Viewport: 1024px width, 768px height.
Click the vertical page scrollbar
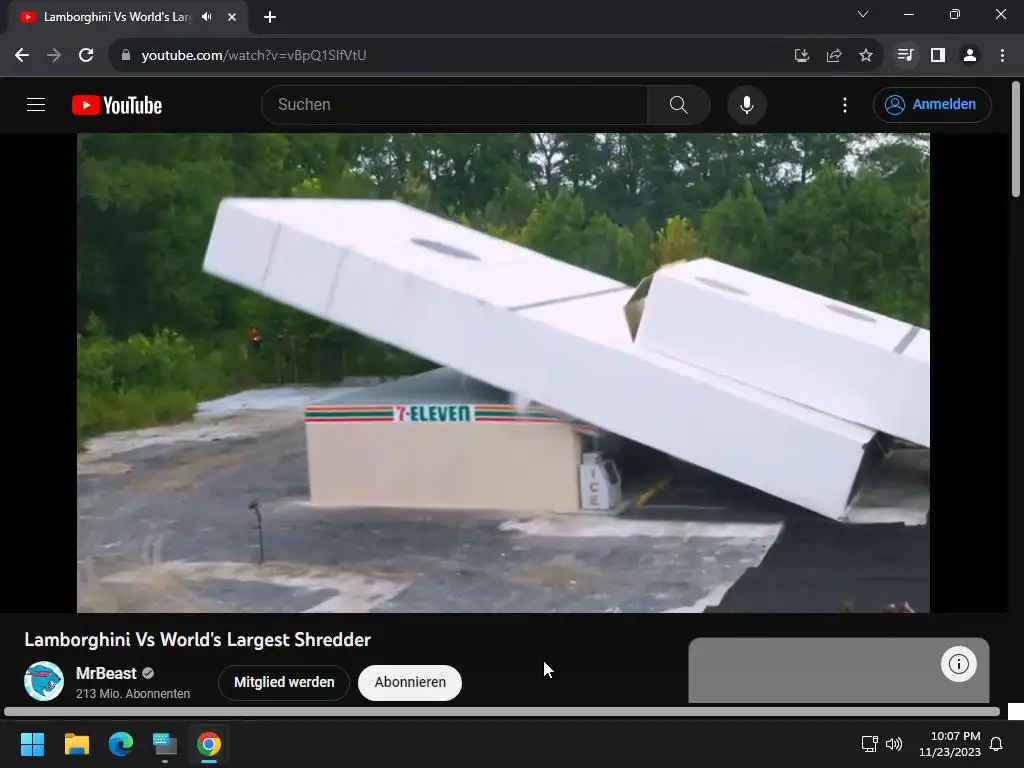coord(1016,138)
